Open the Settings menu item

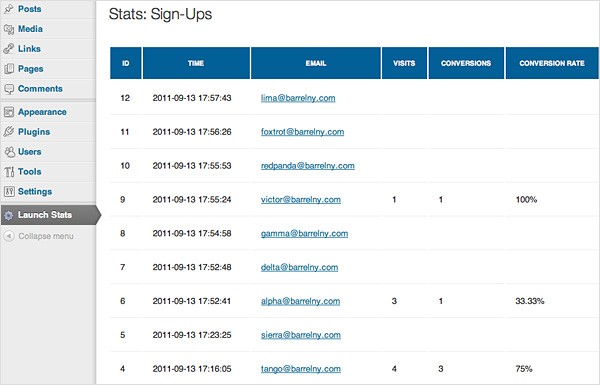(35, 191)
